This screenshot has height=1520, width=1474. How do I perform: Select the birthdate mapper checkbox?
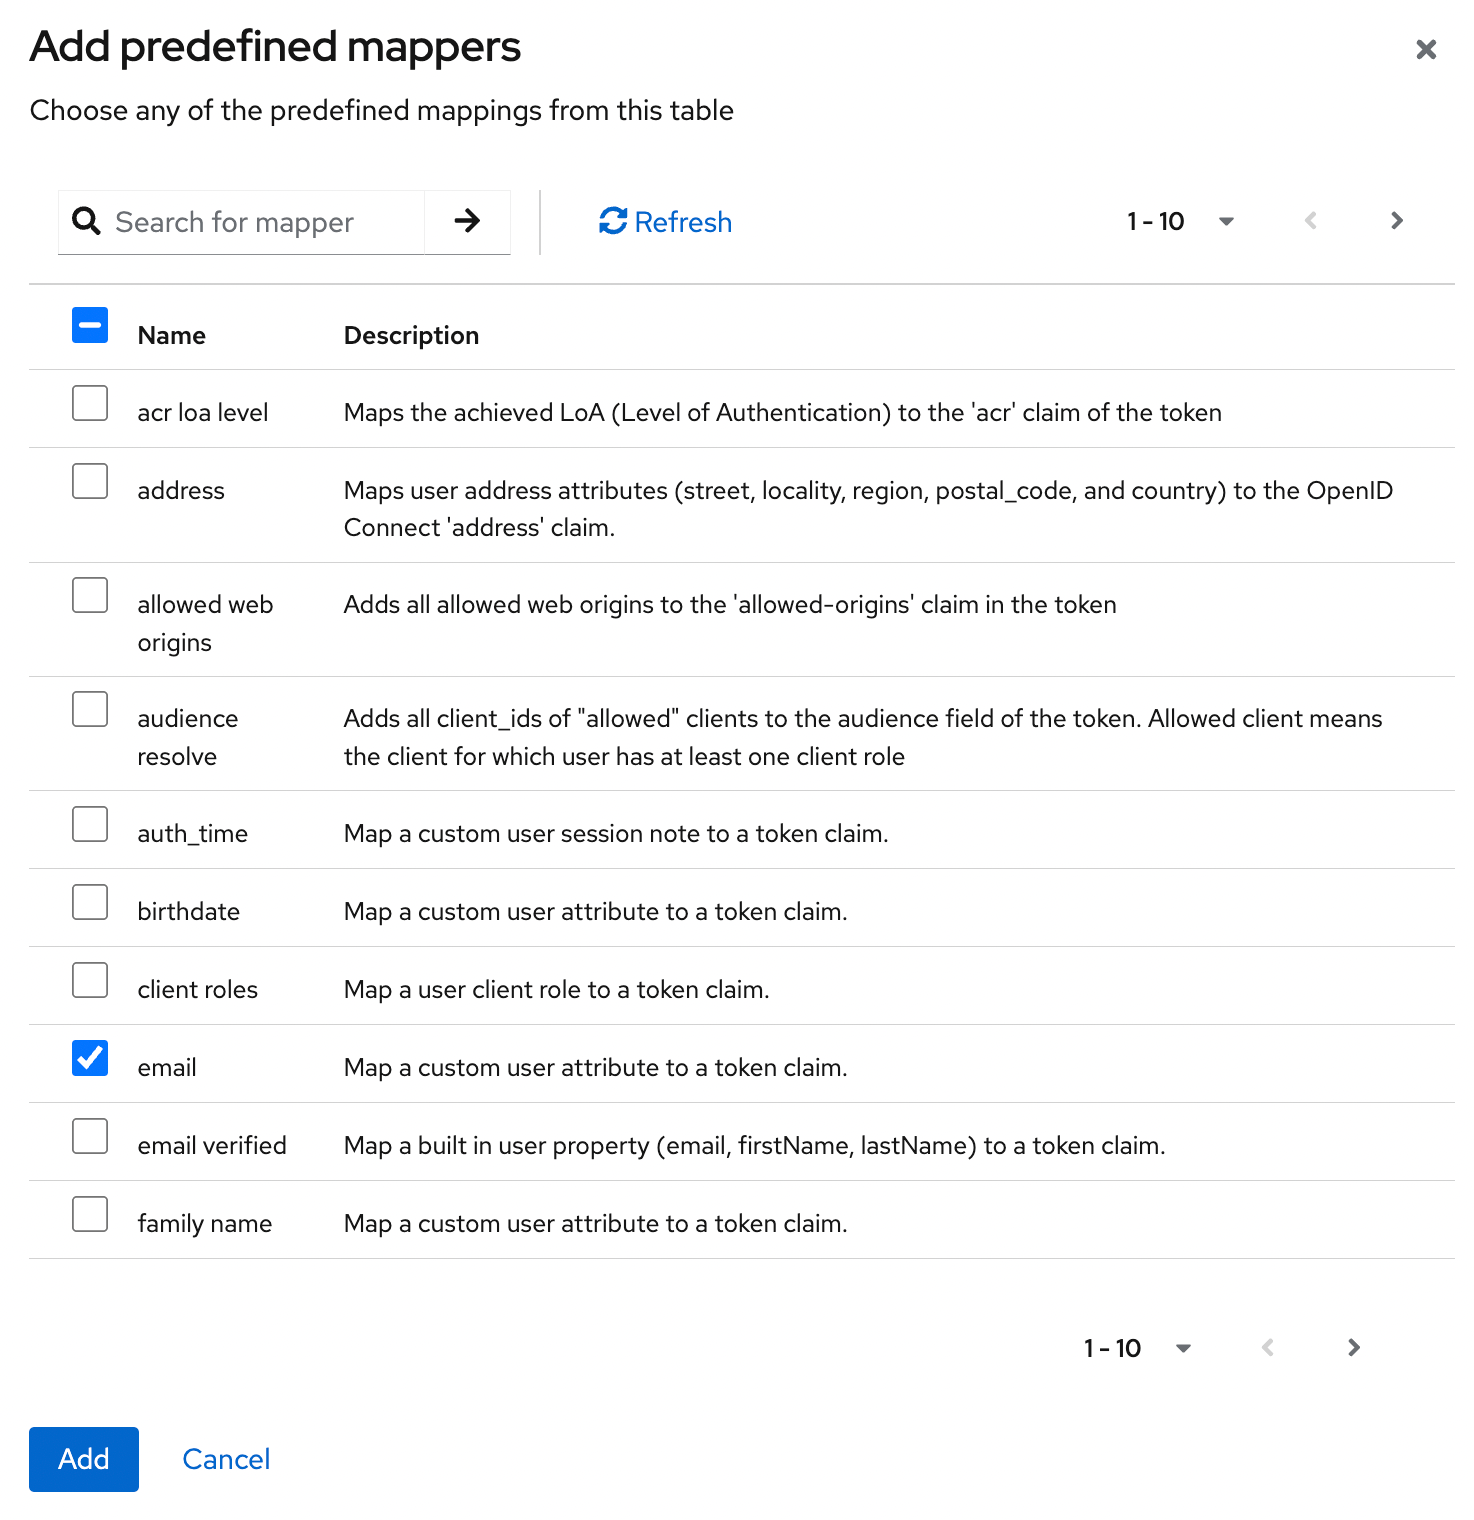click(x=90, y=902)
